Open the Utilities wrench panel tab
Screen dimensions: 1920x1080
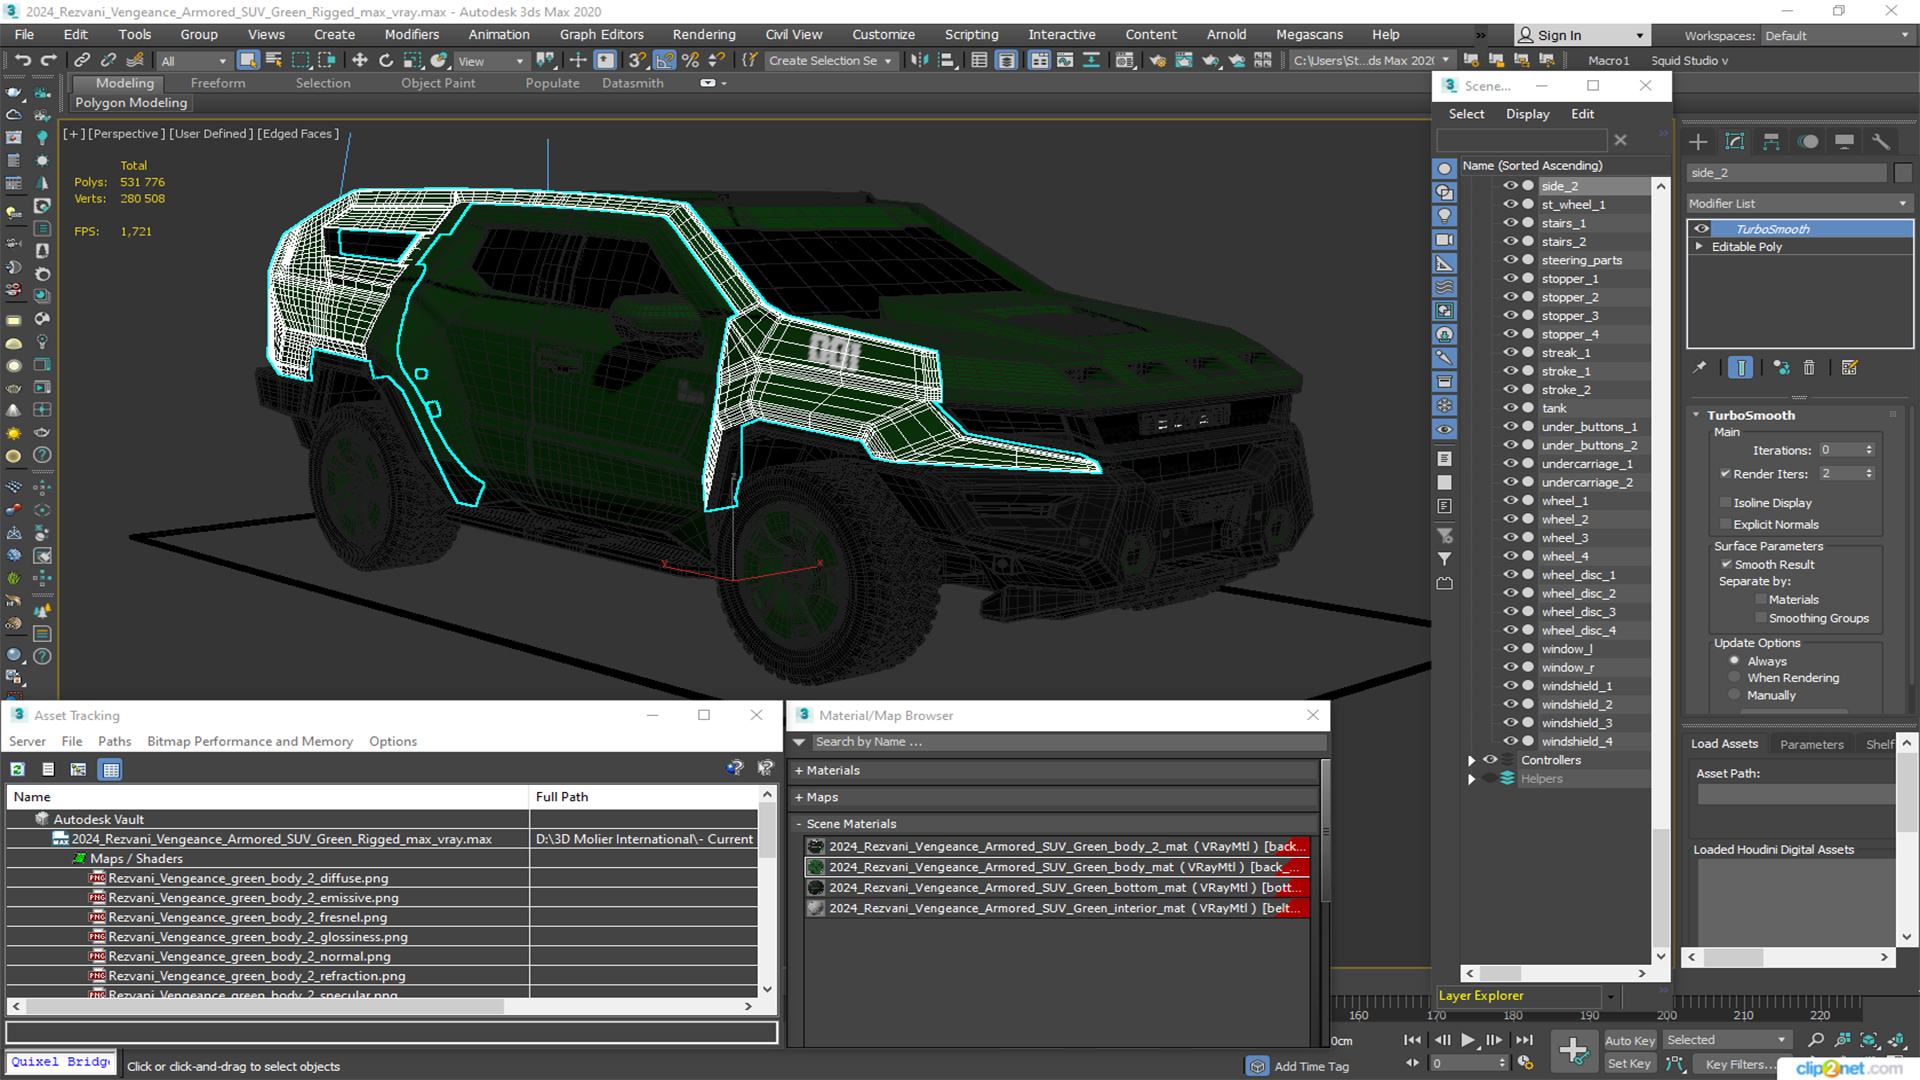[1881, 141]
